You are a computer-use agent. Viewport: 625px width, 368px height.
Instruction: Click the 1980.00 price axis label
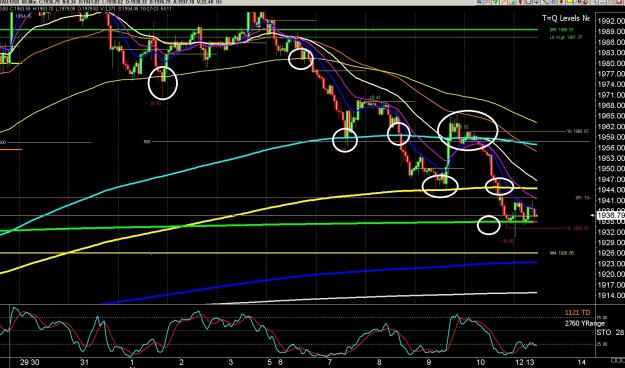pyautogui.click(x=611, y=63)
